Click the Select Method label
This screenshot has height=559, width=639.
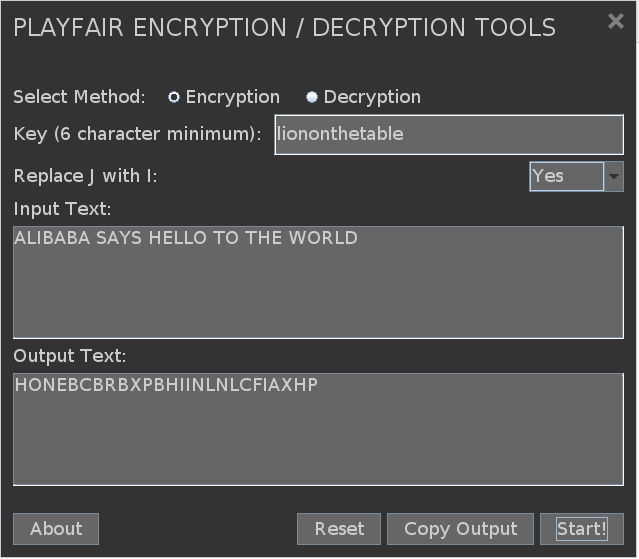tap(79, 97)
